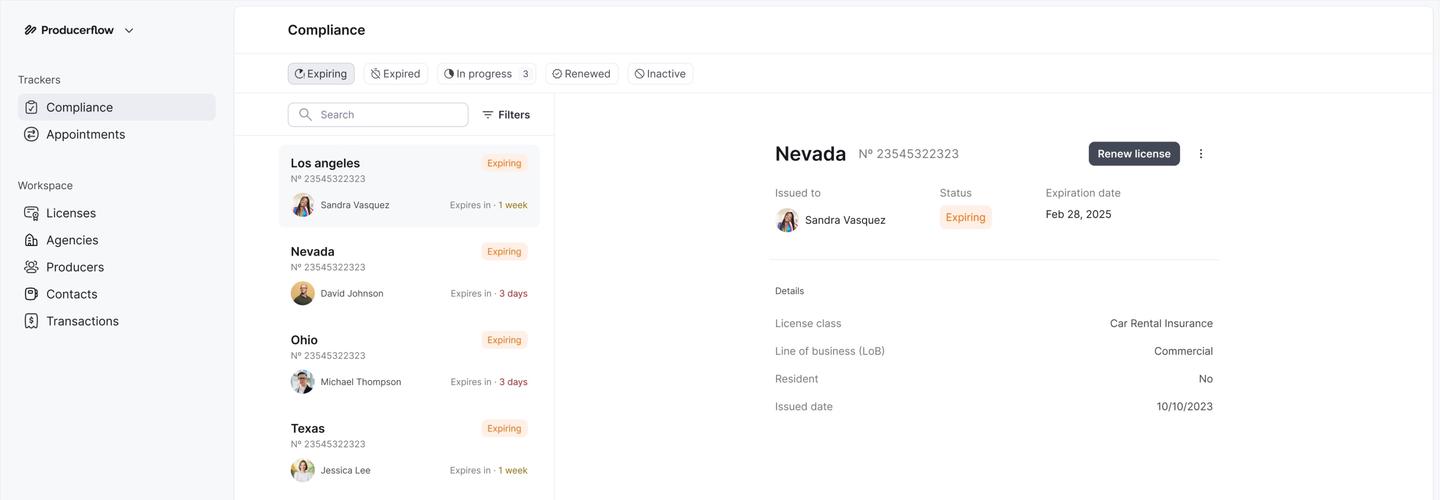Click the Appointments icon in sidebar
This screenshot has height=500, width=1440.
point(31,134)
